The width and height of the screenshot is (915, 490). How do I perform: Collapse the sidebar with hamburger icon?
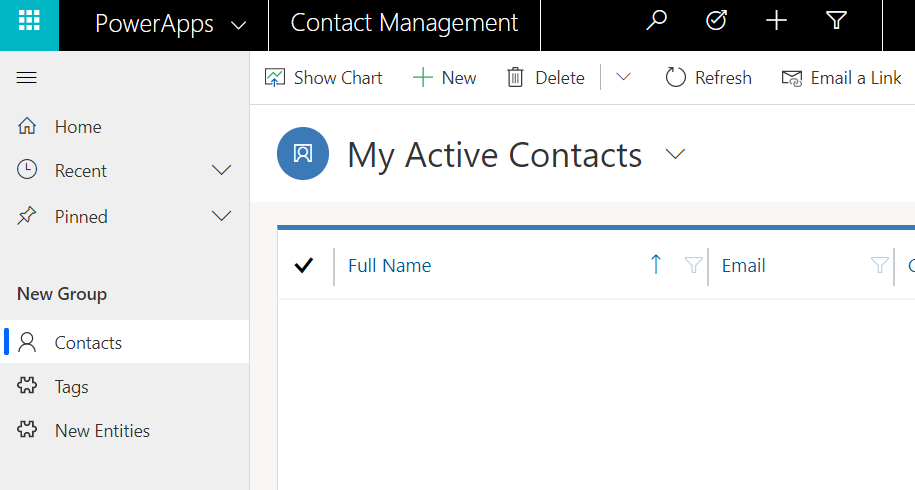[x=27, y=78]
